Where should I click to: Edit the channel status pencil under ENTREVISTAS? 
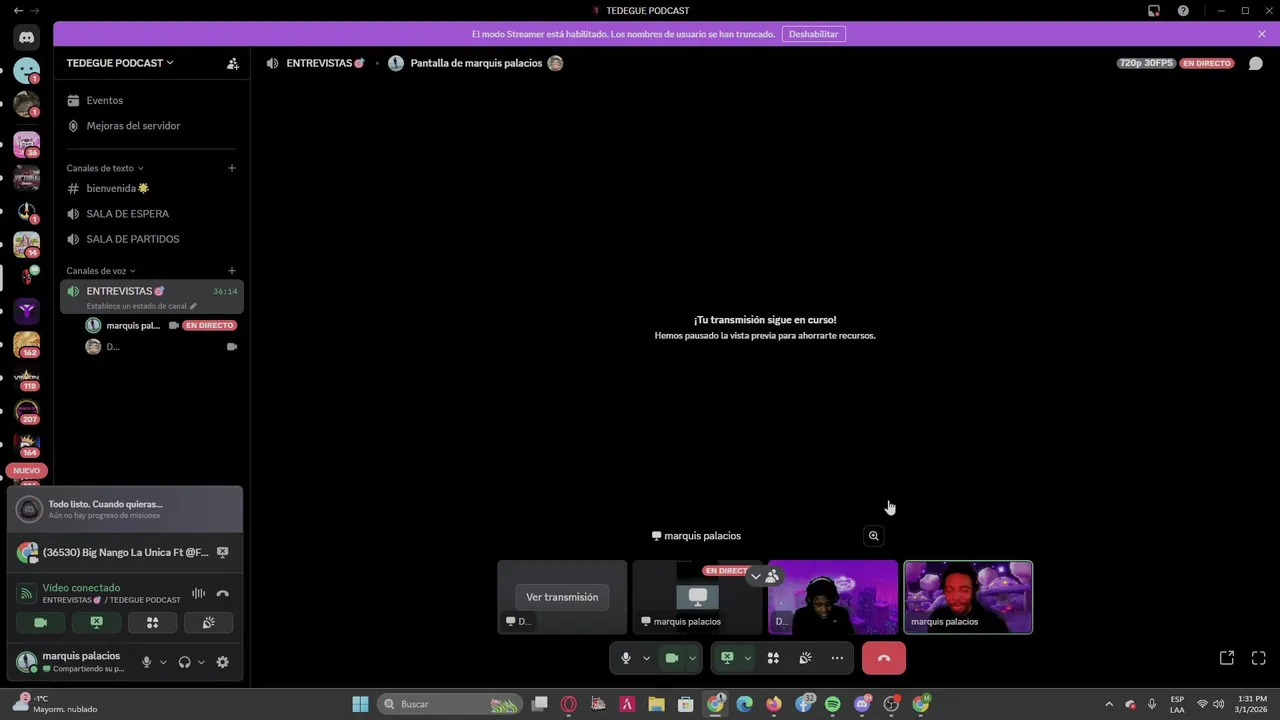click(x=193, y=306)
